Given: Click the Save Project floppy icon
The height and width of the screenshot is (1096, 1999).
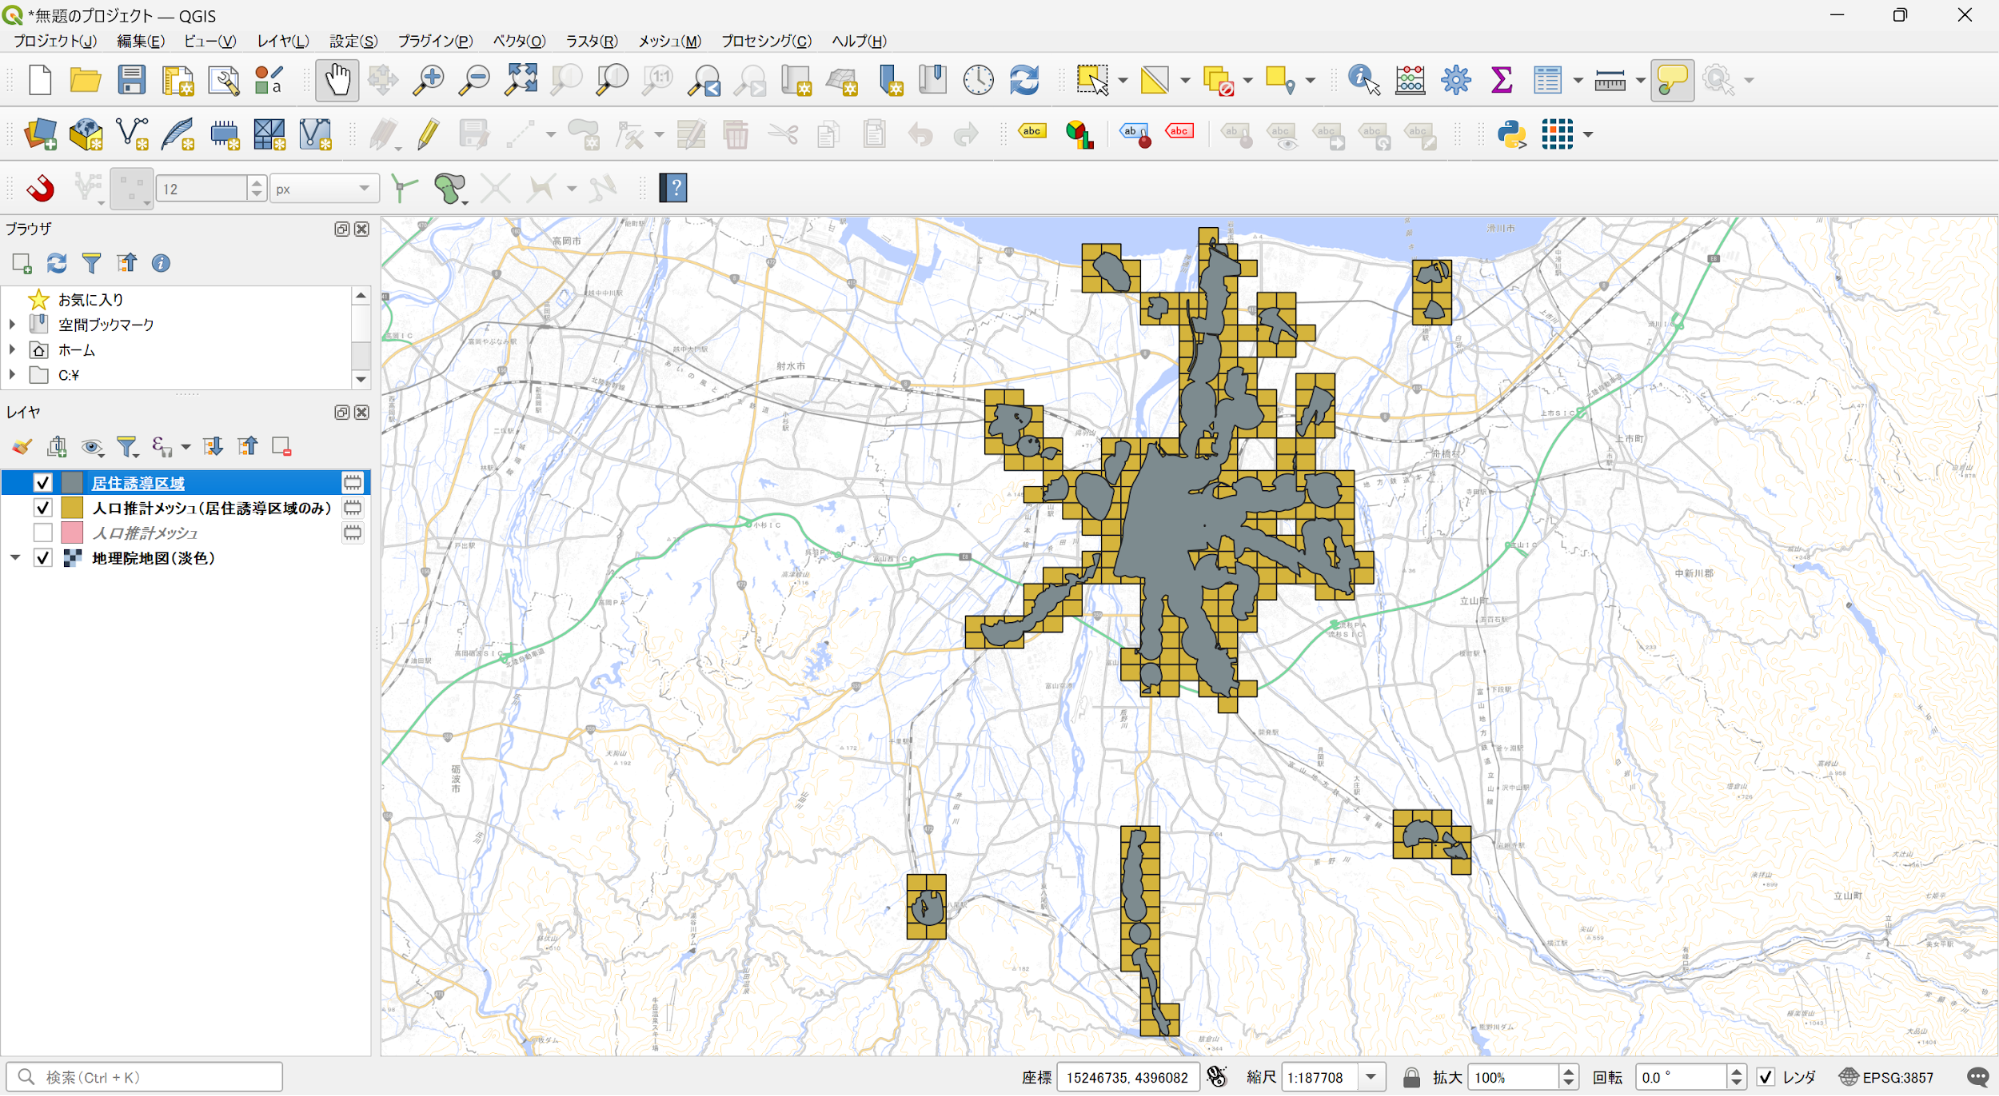Looking at the screenshot, I should 131,80.
